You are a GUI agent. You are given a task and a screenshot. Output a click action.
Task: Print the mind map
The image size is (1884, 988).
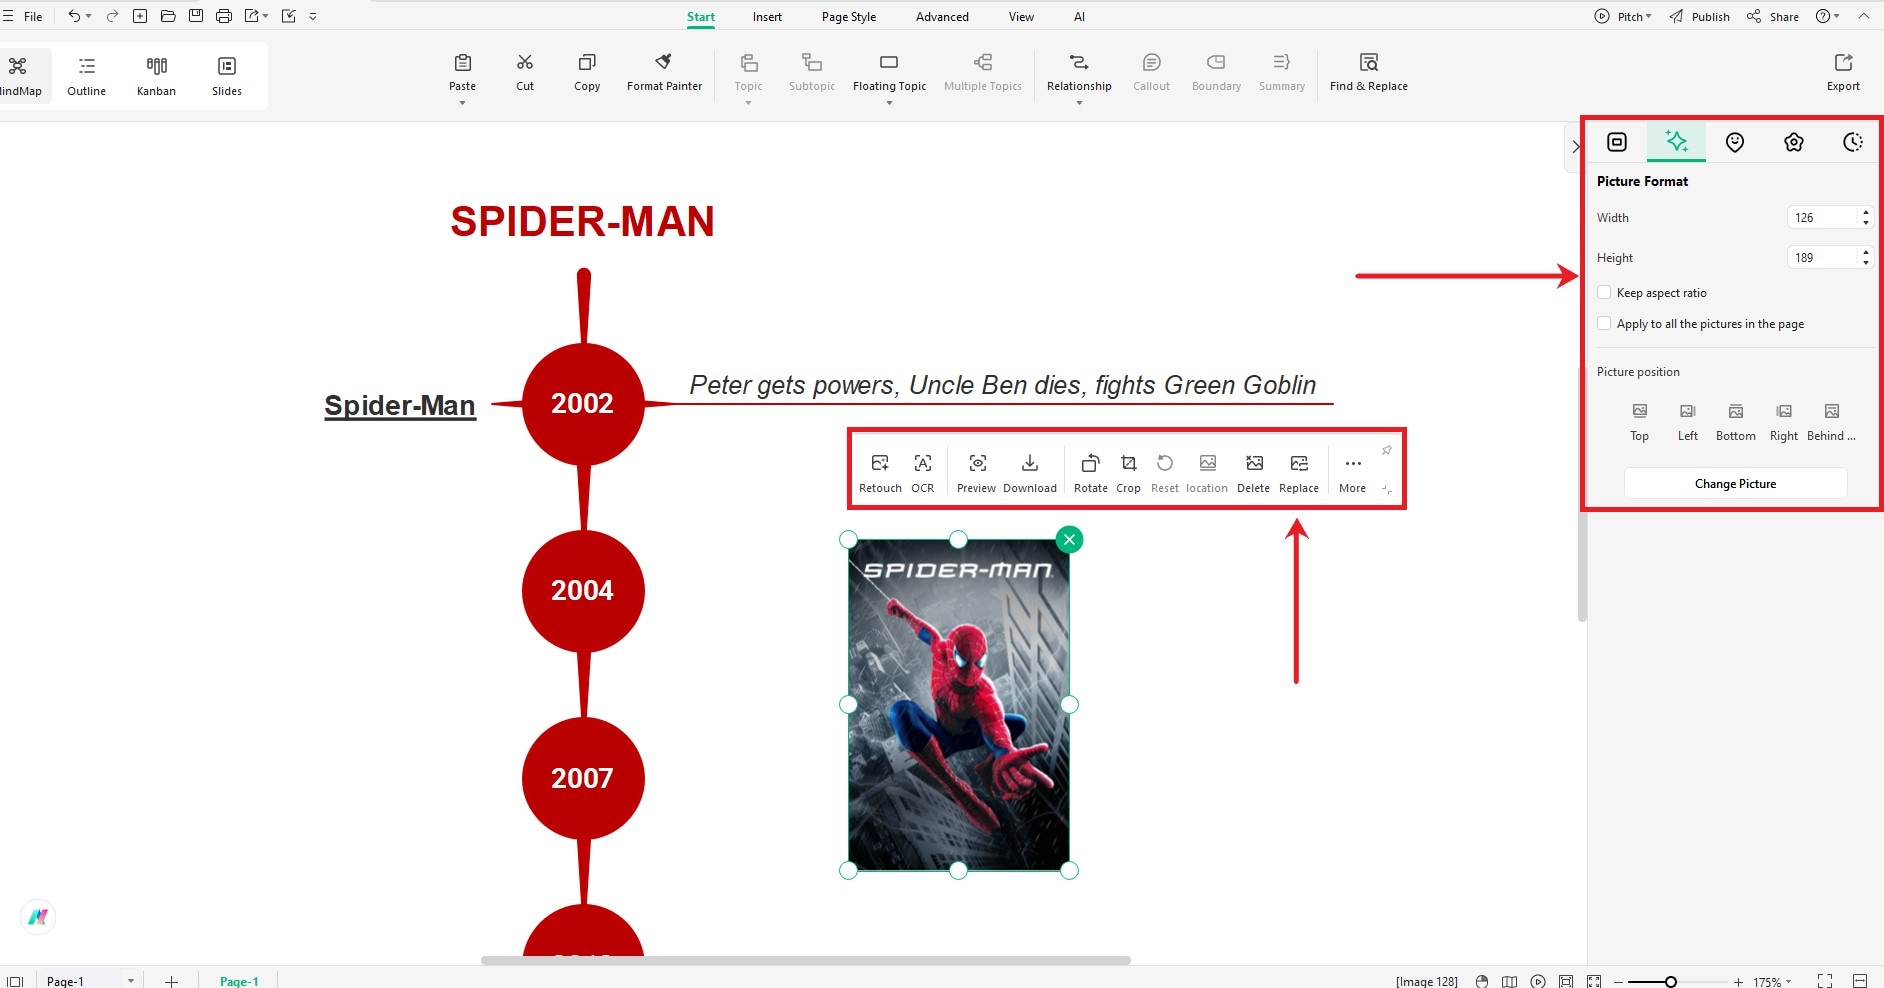coord(224,16)
